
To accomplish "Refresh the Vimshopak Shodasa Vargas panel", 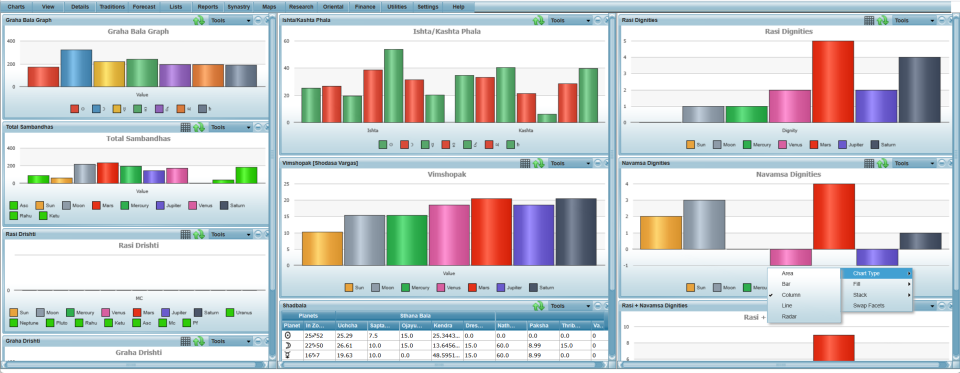I will [538, 164].
